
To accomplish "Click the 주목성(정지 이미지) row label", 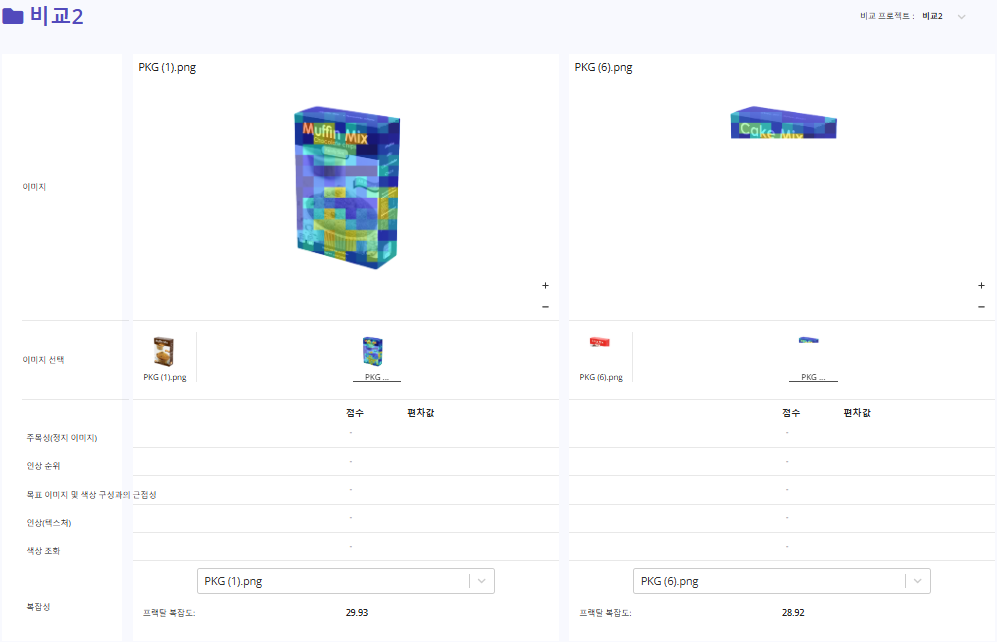I will coord(62,438).
